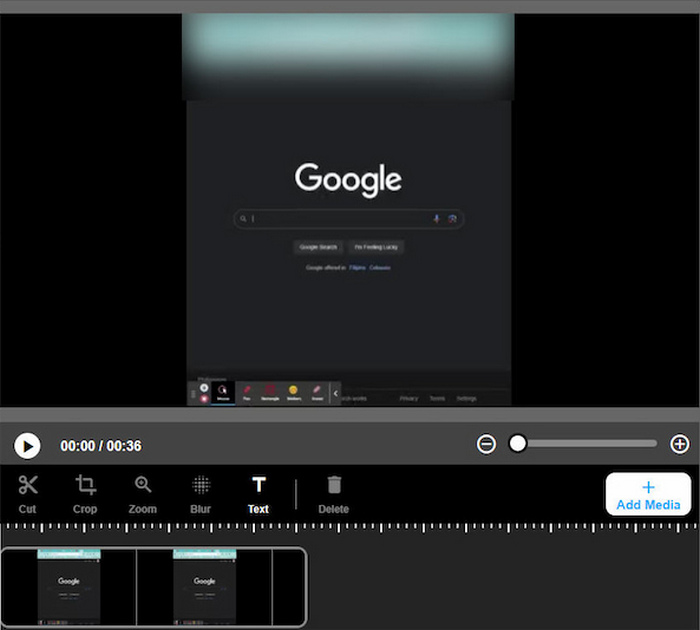700x630 pixels.
Task: Click the timeline ruler above the clips
Action: [350, 527]
